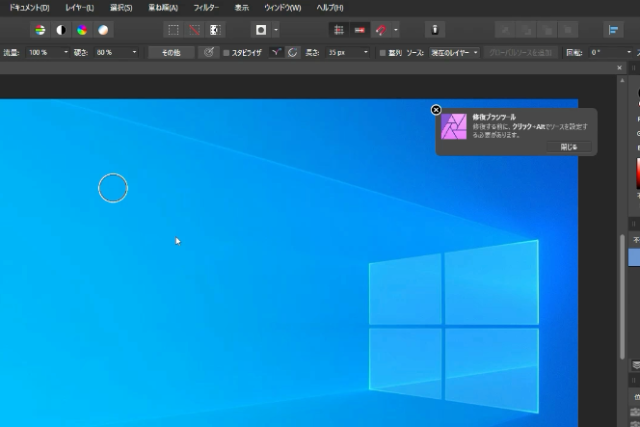
Task: Click the 流量 100 % value field
Action: coord(44,52)
